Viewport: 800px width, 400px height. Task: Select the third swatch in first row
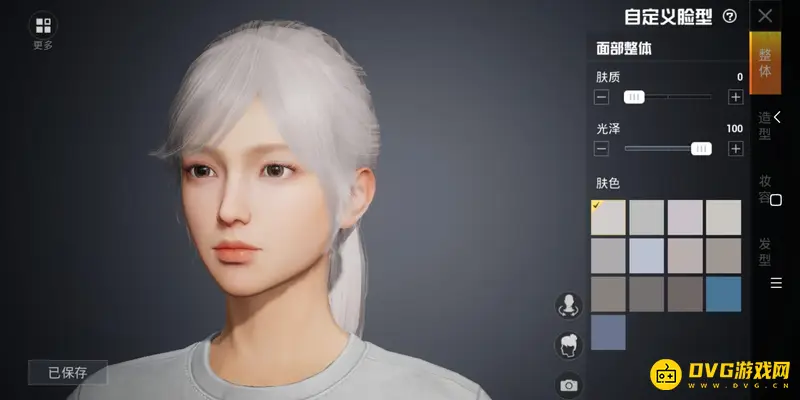click(x=685, y=217)
